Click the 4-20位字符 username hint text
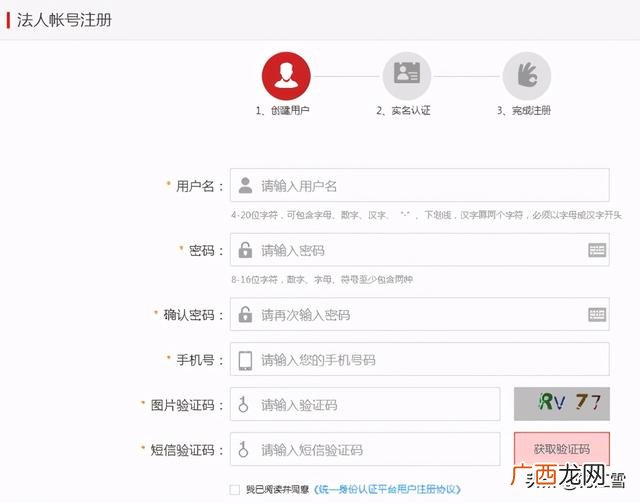The height and width of the screenshot is (503, 640). pyautogui.click(x=426, y=215)
